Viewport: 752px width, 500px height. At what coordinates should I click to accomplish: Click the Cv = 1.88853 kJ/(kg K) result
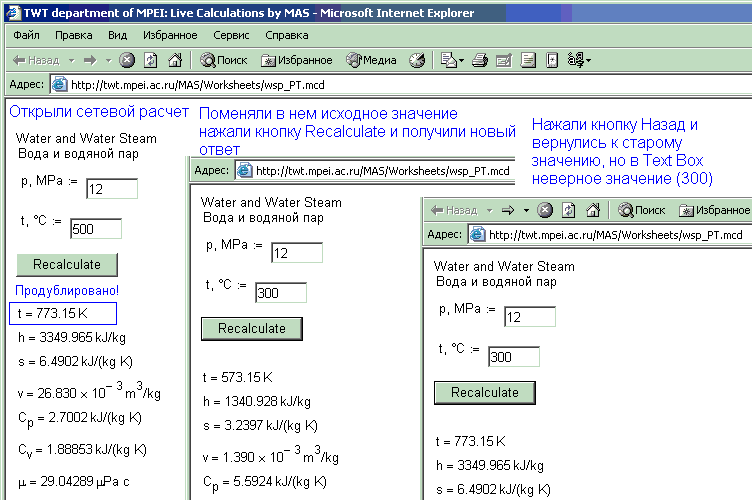click(x=82, y=450)
